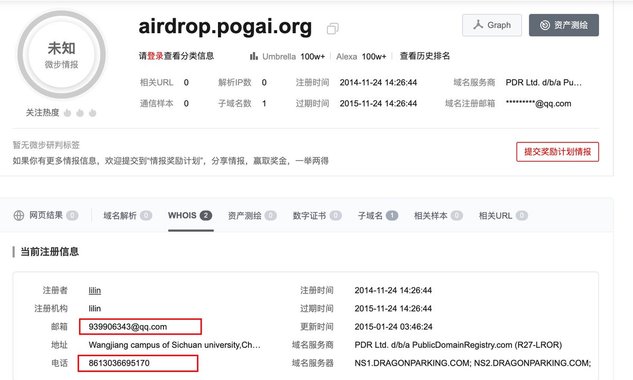Click the Umbrella ranking bar chart icon
This screenshot has width=633, height=380.
pyautogui.click(x=254, y=56)
